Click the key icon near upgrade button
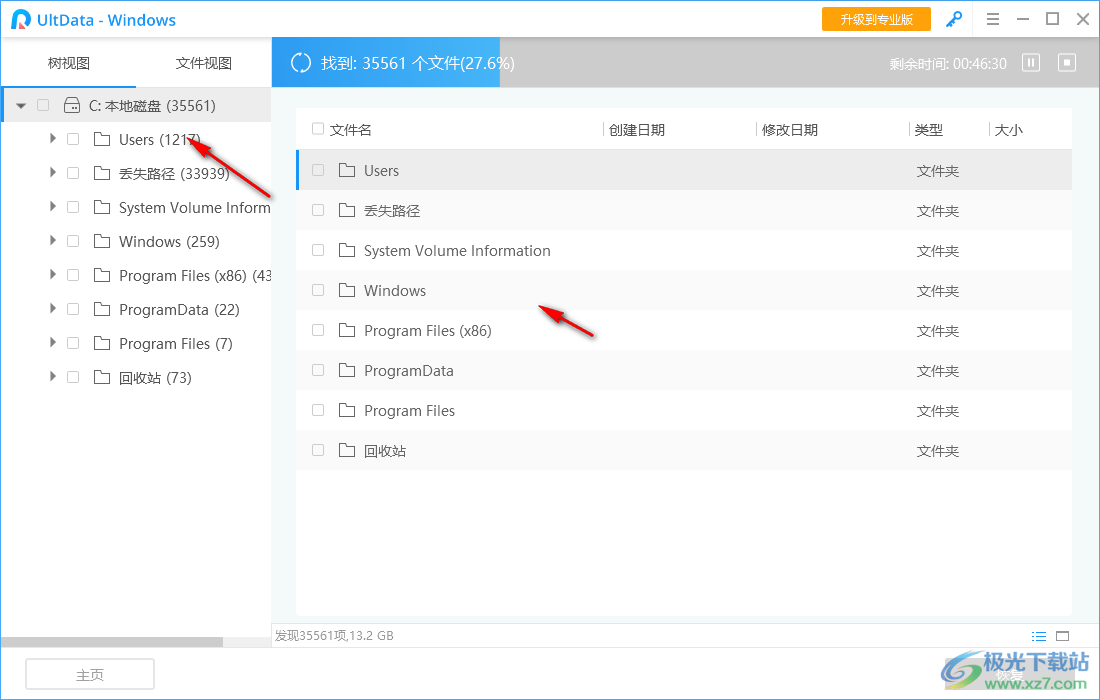This screenshot has width=1100, height=700. coord(954,19)
